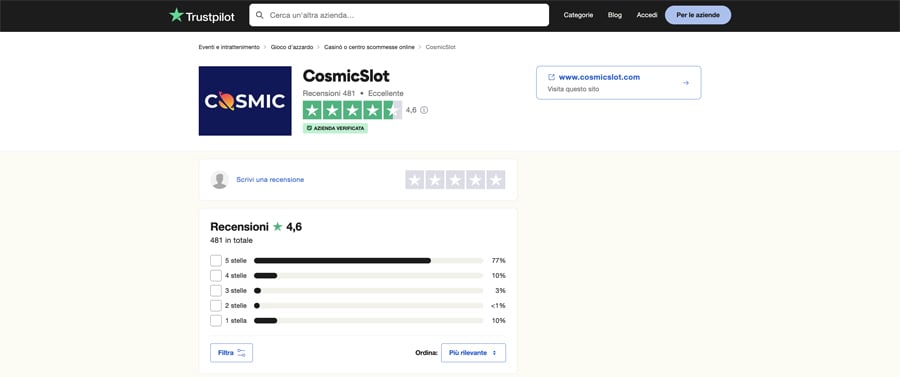The width and height of the screenshot is (900, 377).
Task: Click Eventi e intrattenimento breadcrumb
Action: (x=229, y=47)
